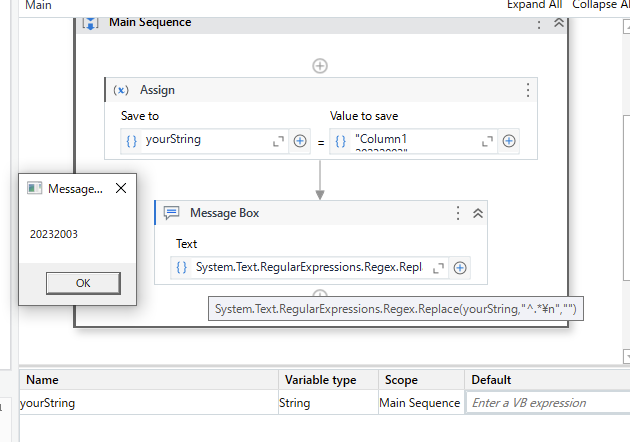Click the add activity plus above Assign

pos(320,66)
